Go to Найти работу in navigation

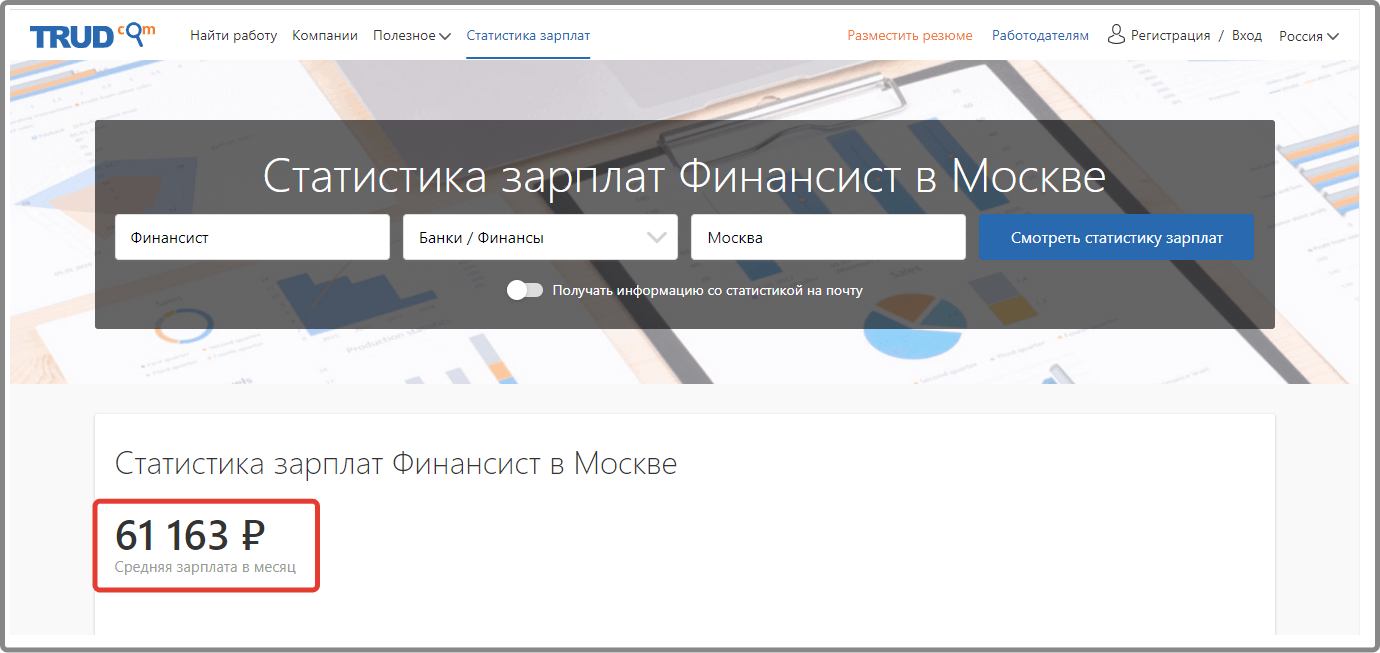click(x=233, y=35)
